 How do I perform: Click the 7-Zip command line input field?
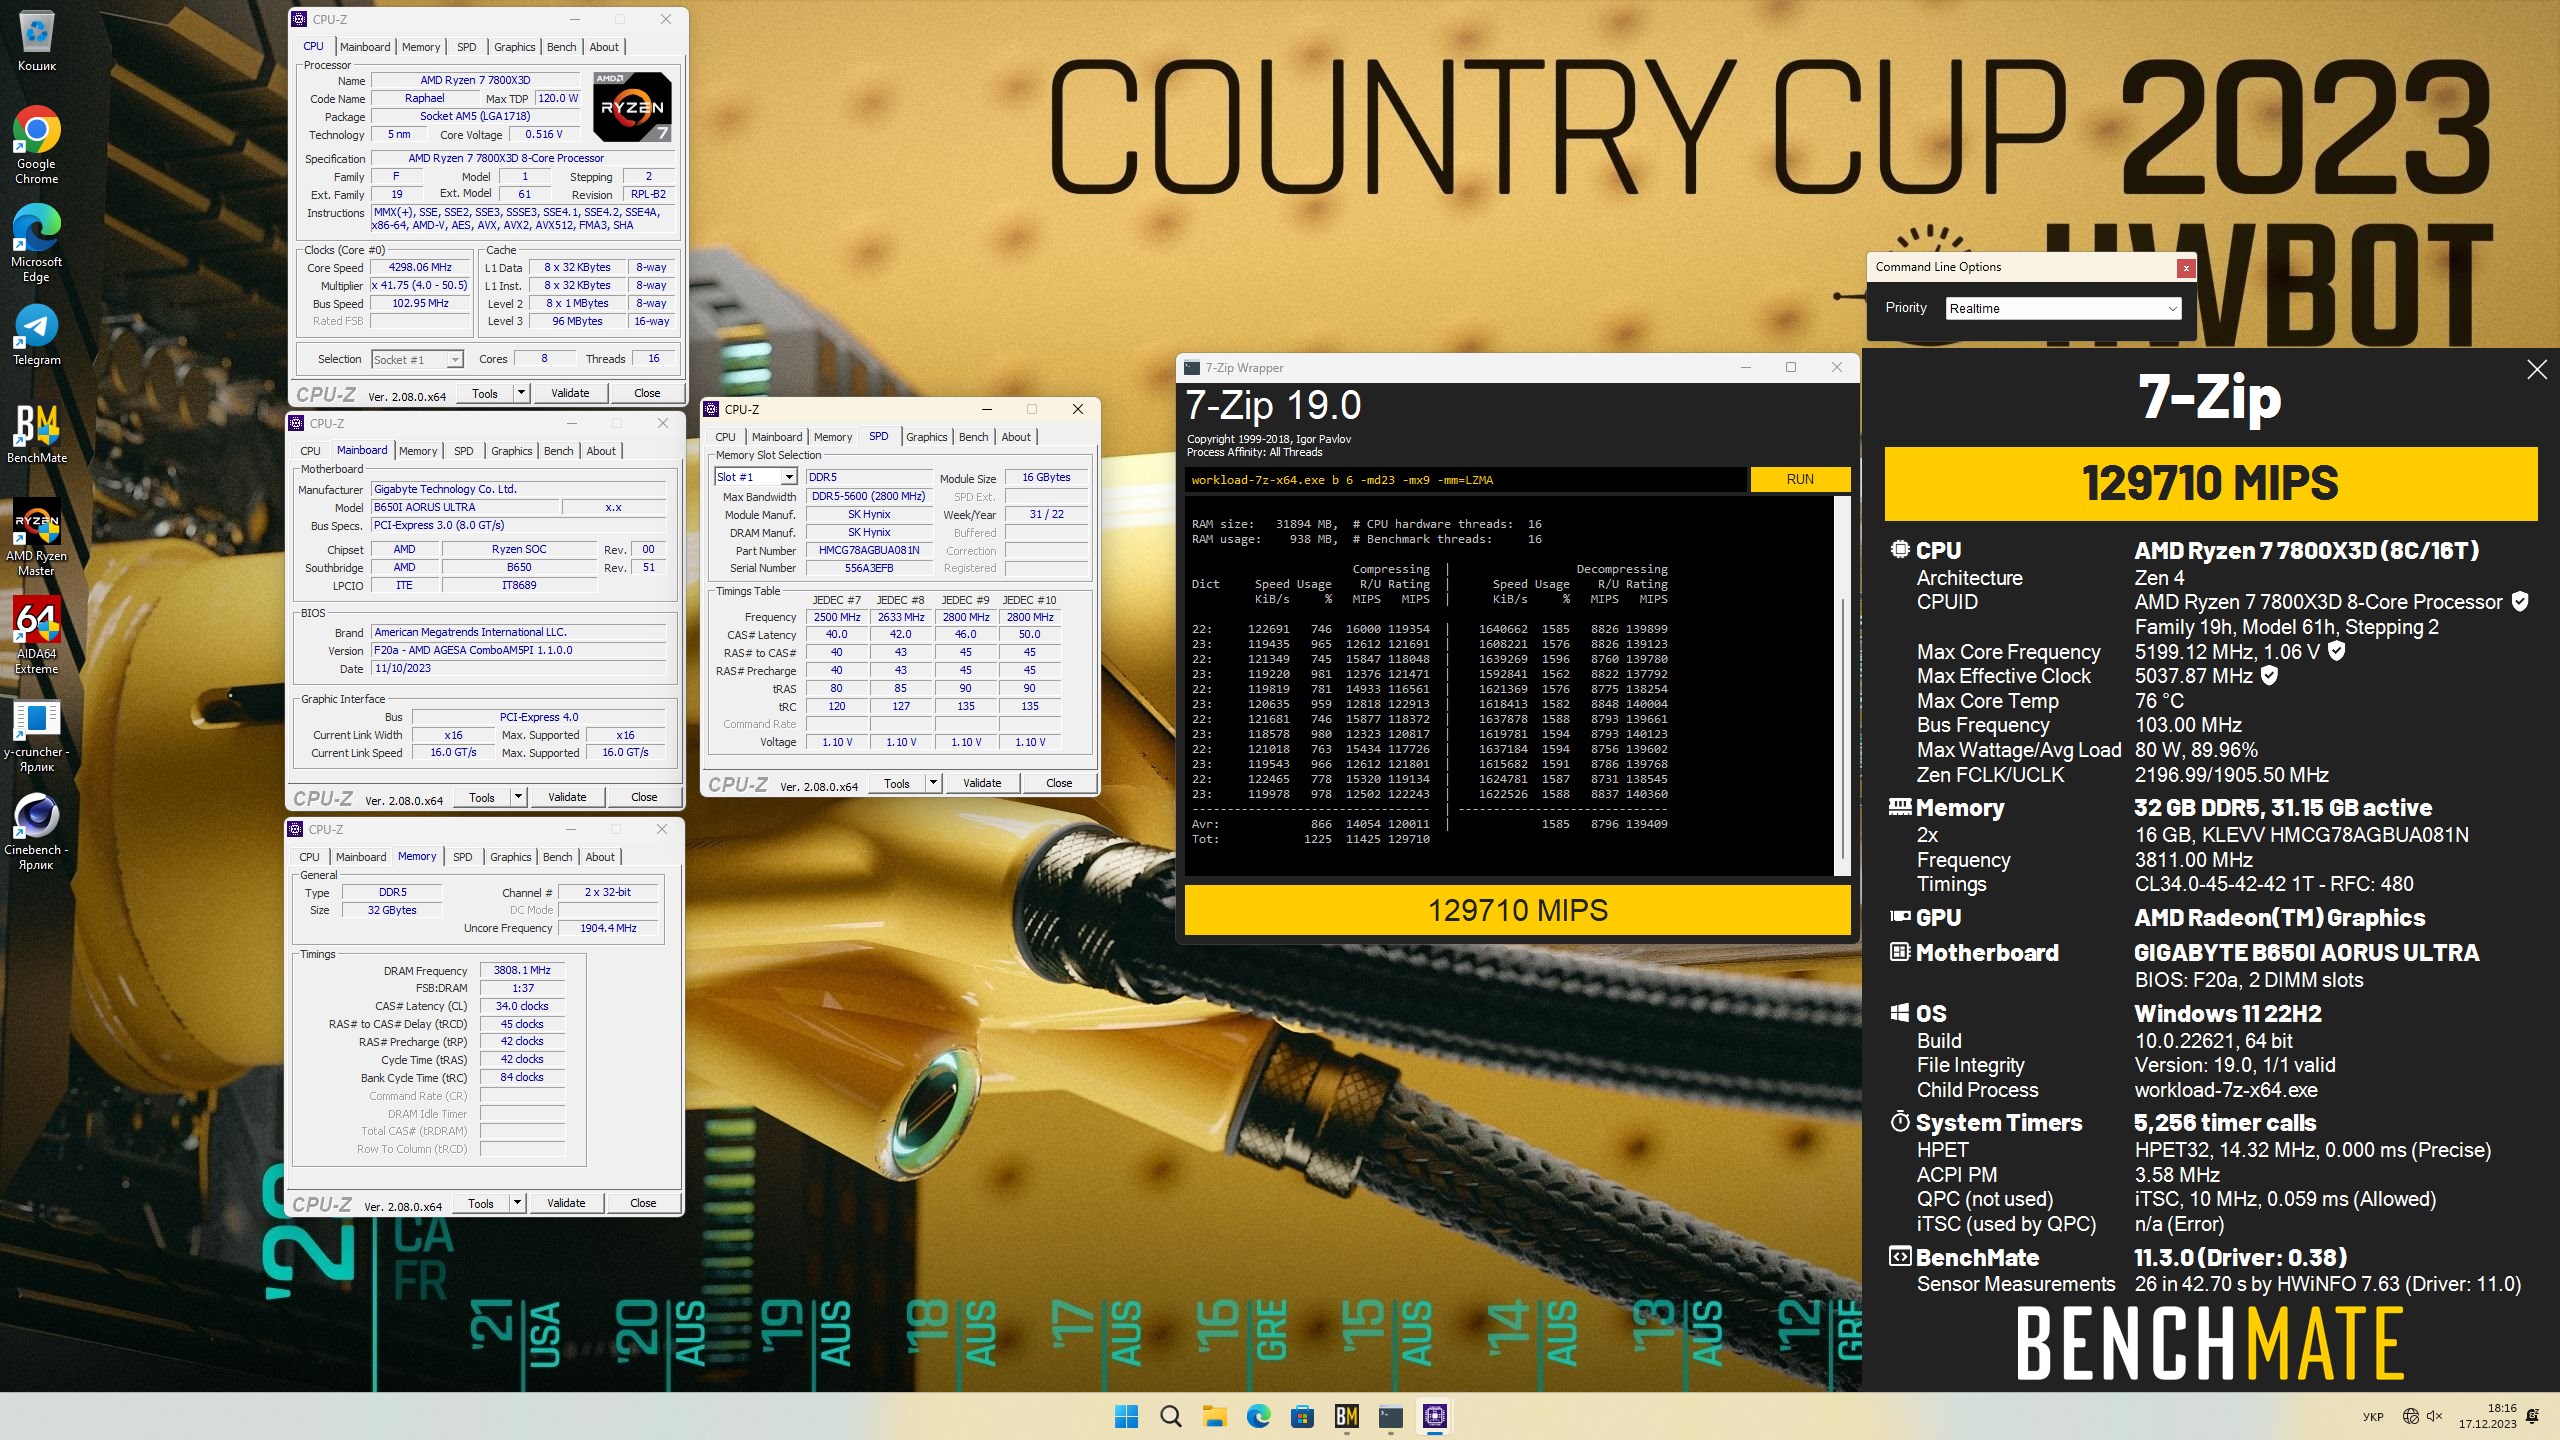(x=1465, y=480)
